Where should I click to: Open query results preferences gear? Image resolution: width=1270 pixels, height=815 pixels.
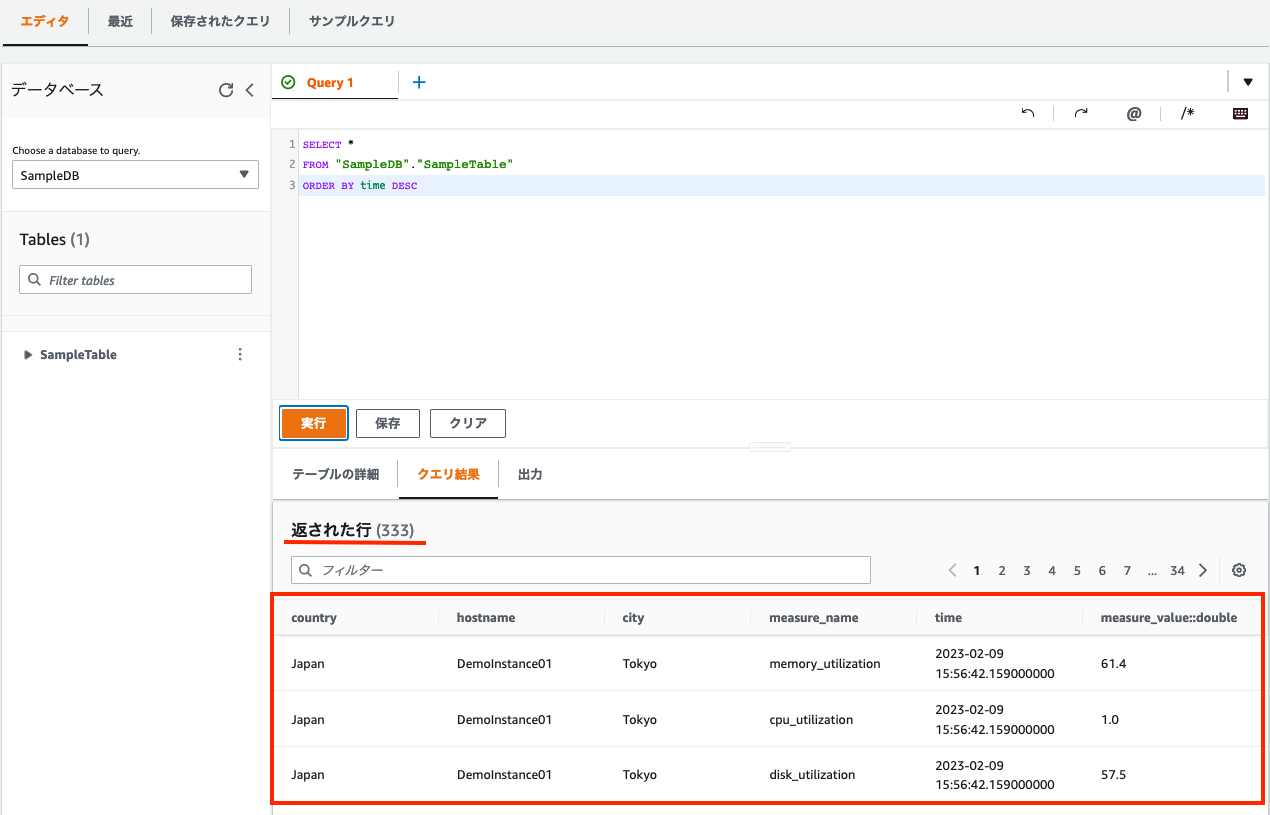coord(1239,569)
